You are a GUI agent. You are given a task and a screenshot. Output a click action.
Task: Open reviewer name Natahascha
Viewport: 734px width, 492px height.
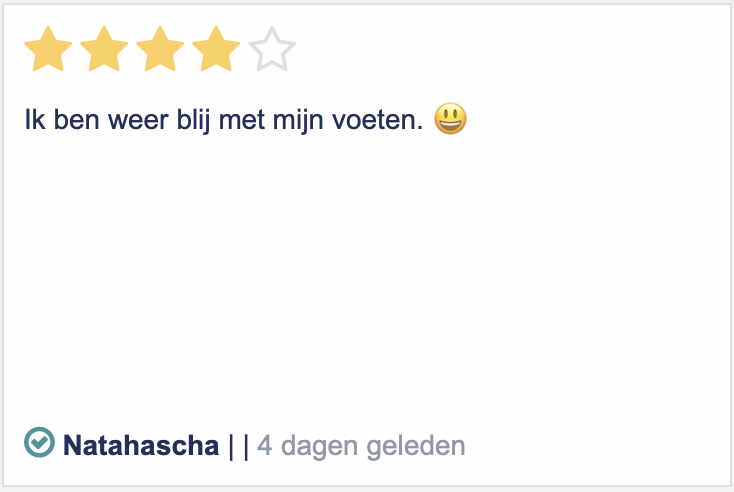(x=140, y=445)
